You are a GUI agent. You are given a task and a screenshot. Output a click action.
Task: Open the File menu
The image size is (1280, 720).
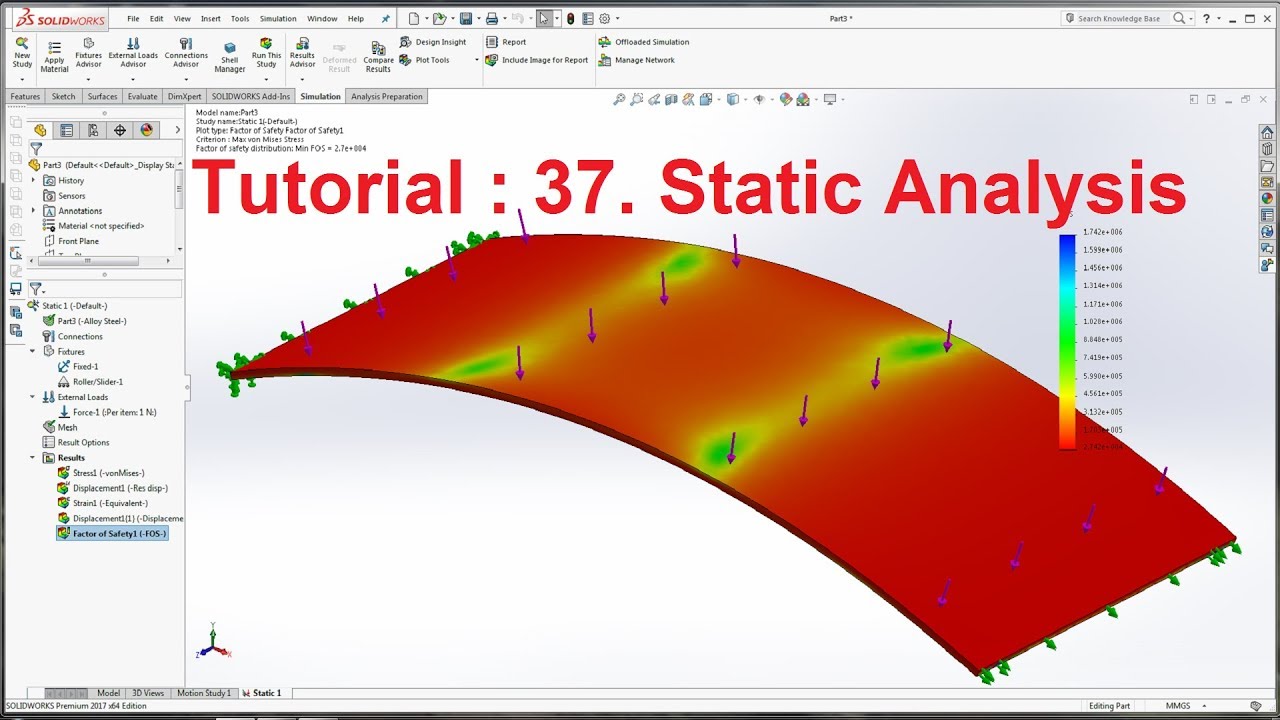pos(133,18)
